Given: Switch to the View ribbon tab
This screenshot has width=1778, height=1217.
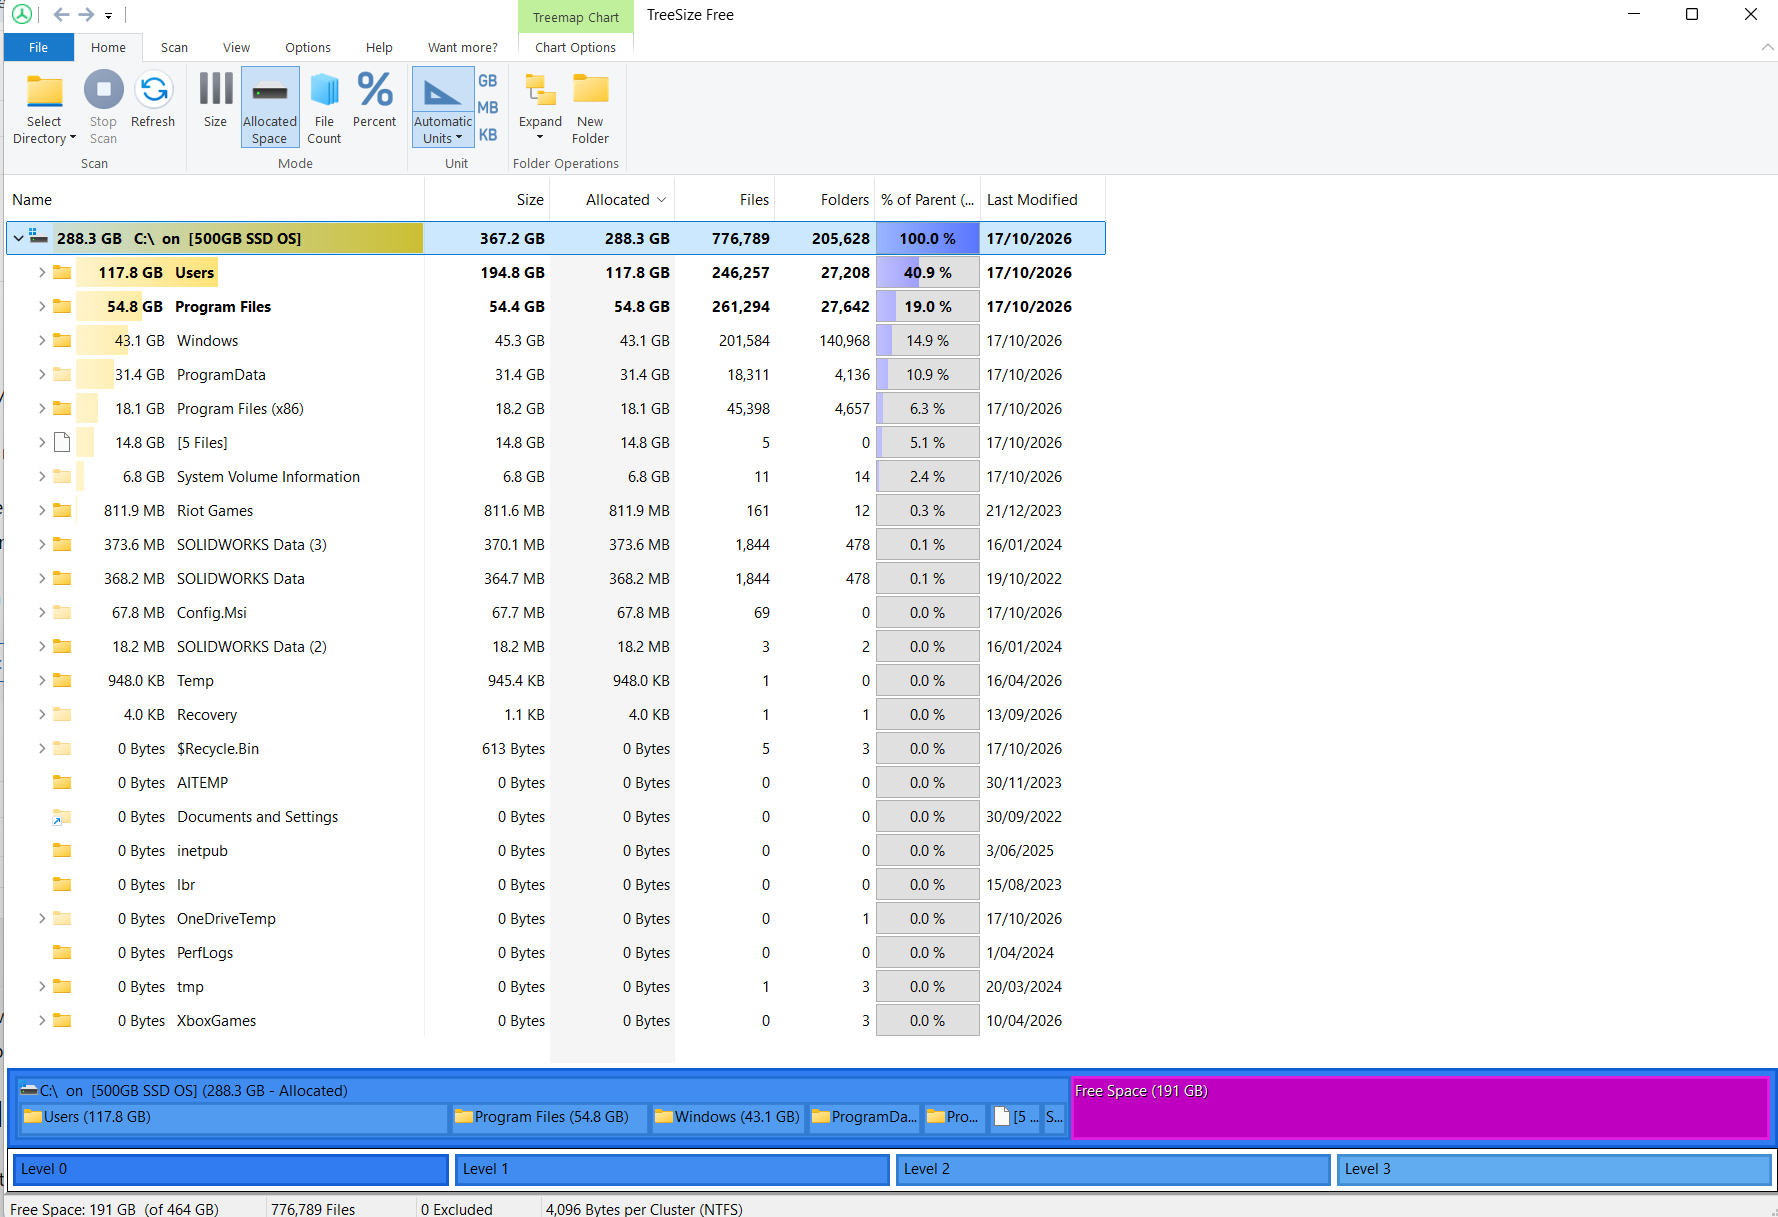Looking at the screenshot, I should [236, 47].
